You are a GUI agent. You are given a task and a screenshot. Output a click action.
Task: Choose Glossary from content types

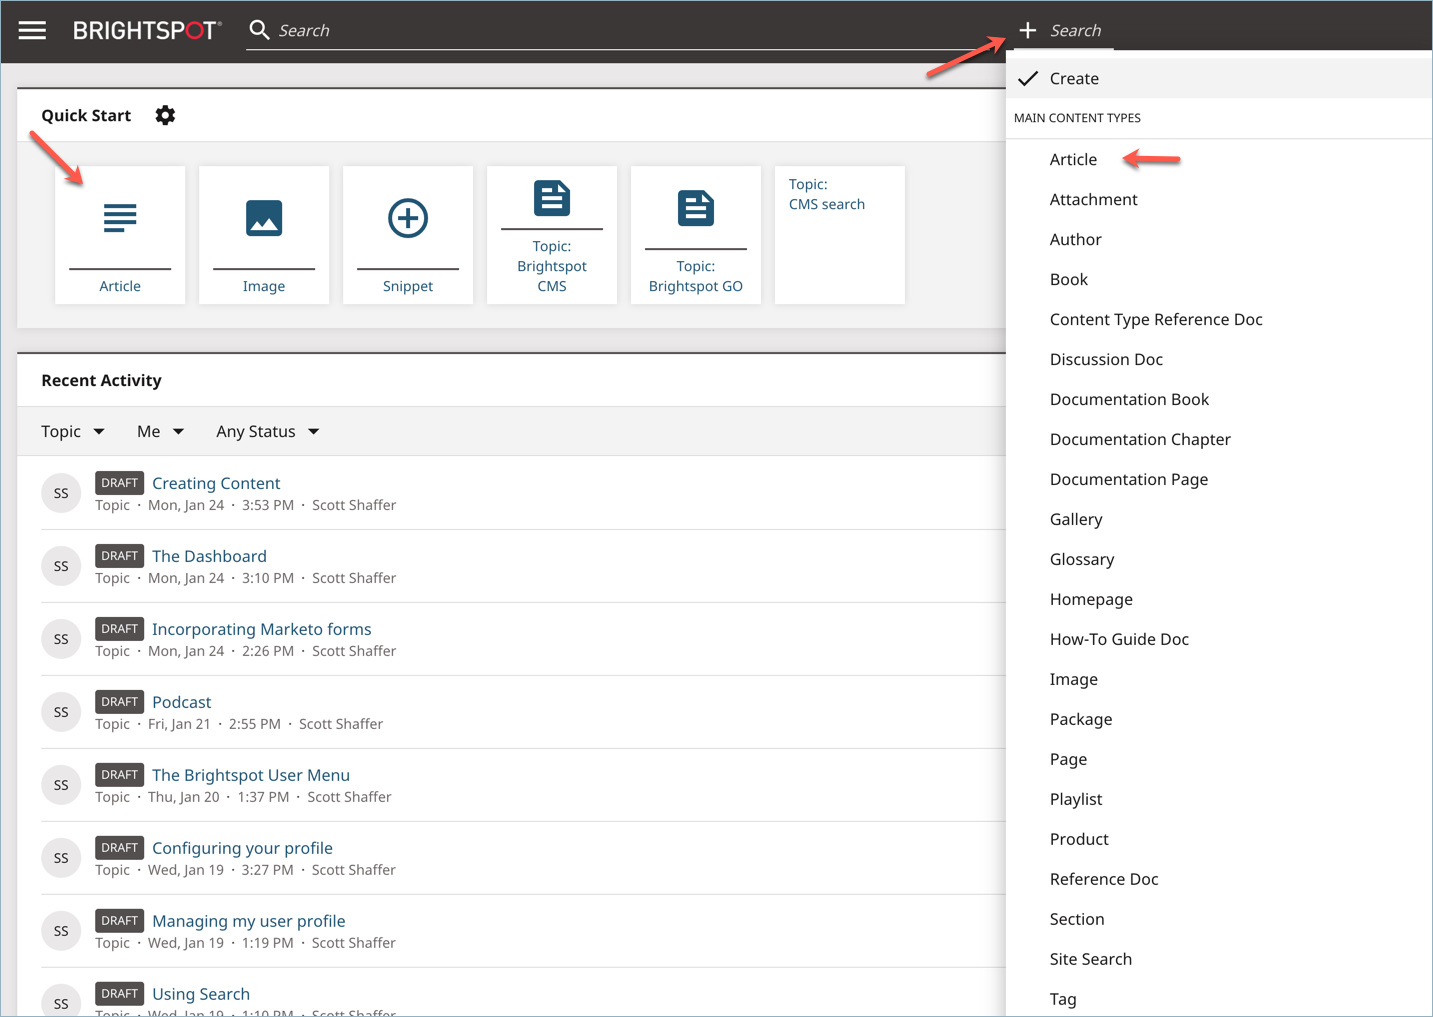[x=1082, y=559]
